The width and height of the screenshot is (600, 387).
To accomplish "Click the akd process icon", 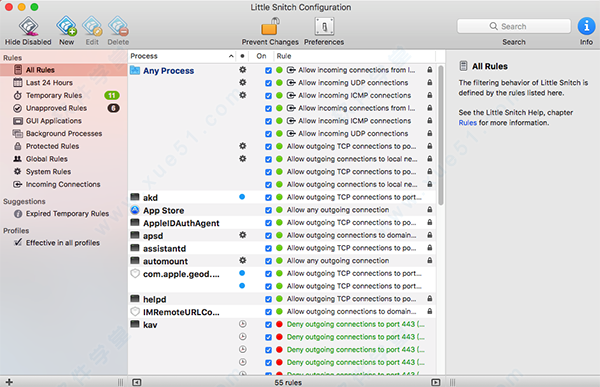I will [x=135, y=197].
